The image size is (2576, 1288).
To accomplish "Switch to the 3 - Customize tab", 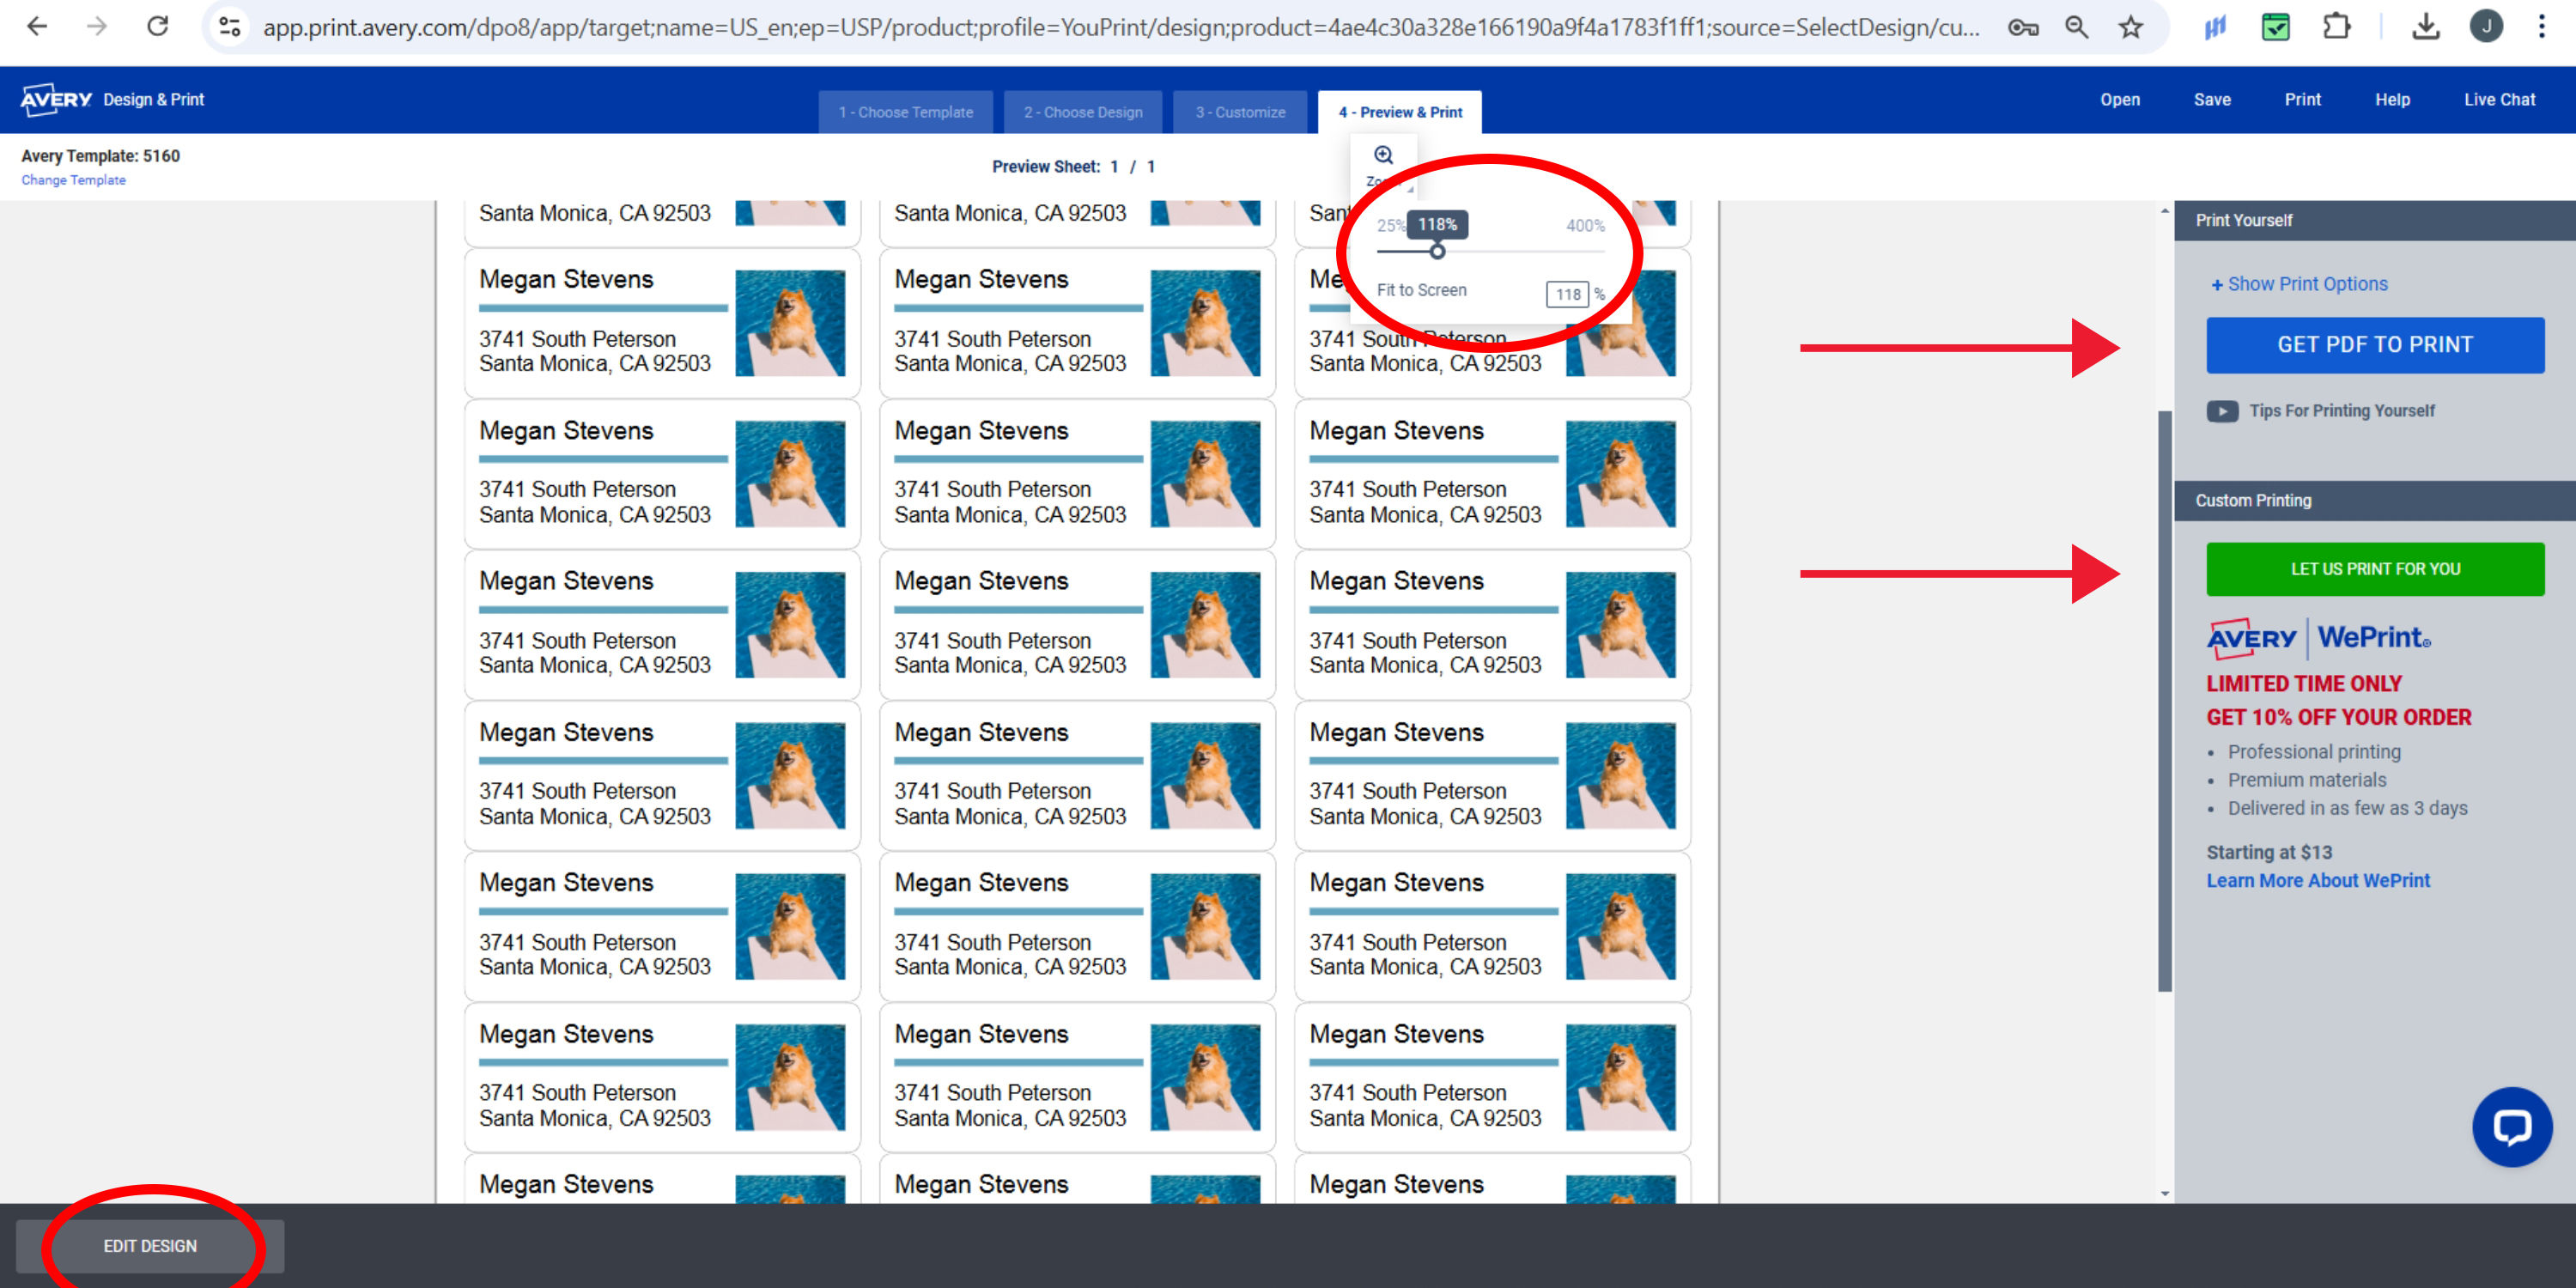I will [x=1240, y=112].
